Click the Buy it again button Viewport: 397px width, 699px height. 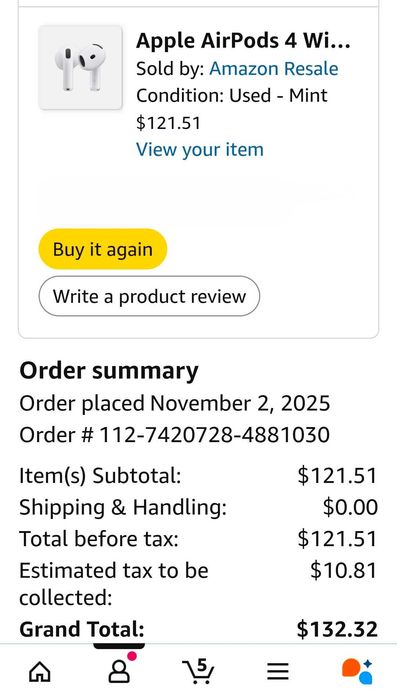[103, 249]
